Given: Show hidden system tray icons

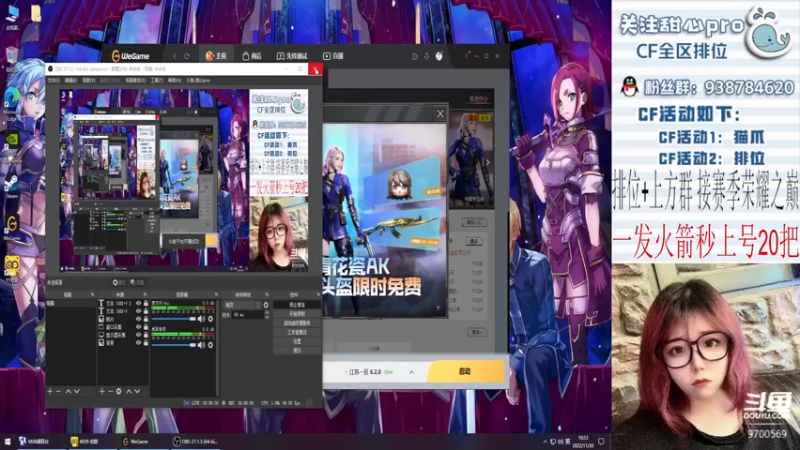Looking at the screenshot, I should pyautogui.click(x=545, y=441).
